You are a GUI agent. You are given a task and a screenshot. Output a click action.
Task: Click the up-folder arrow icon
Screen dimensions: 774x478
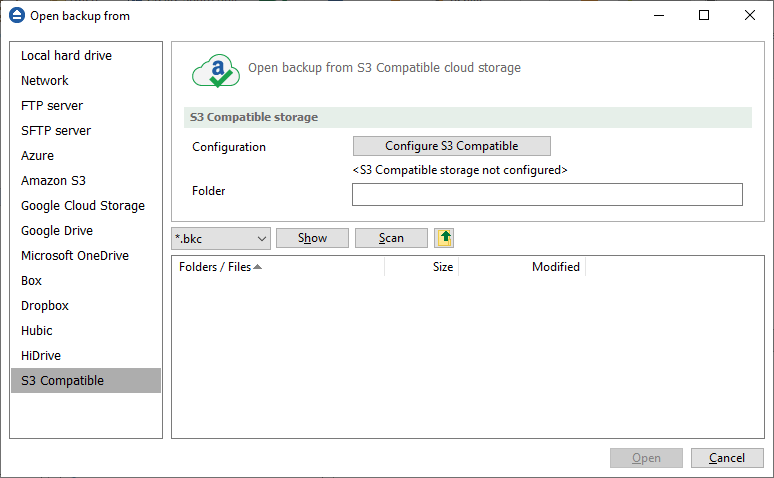[444, 238]
